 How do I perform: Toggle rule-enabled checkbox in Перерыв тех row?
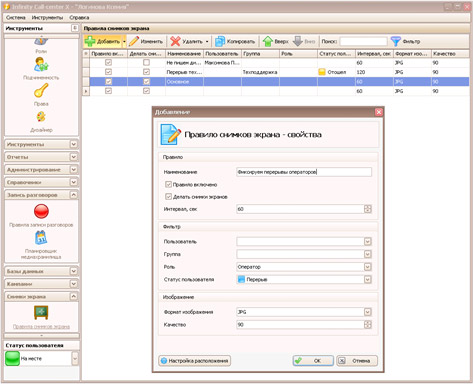tap(108, 72)
